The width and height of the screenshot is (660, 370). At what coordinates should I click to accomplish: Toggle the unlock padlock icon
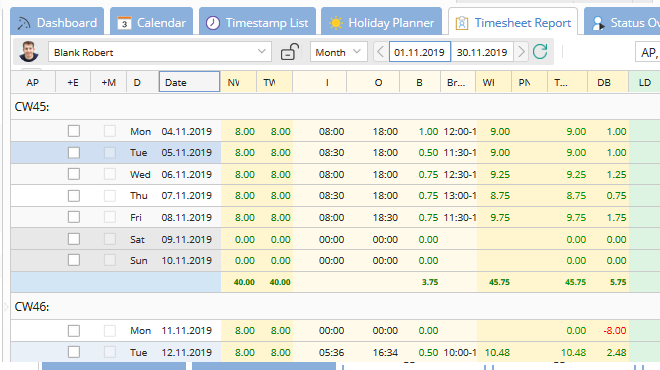coord(290,52)
